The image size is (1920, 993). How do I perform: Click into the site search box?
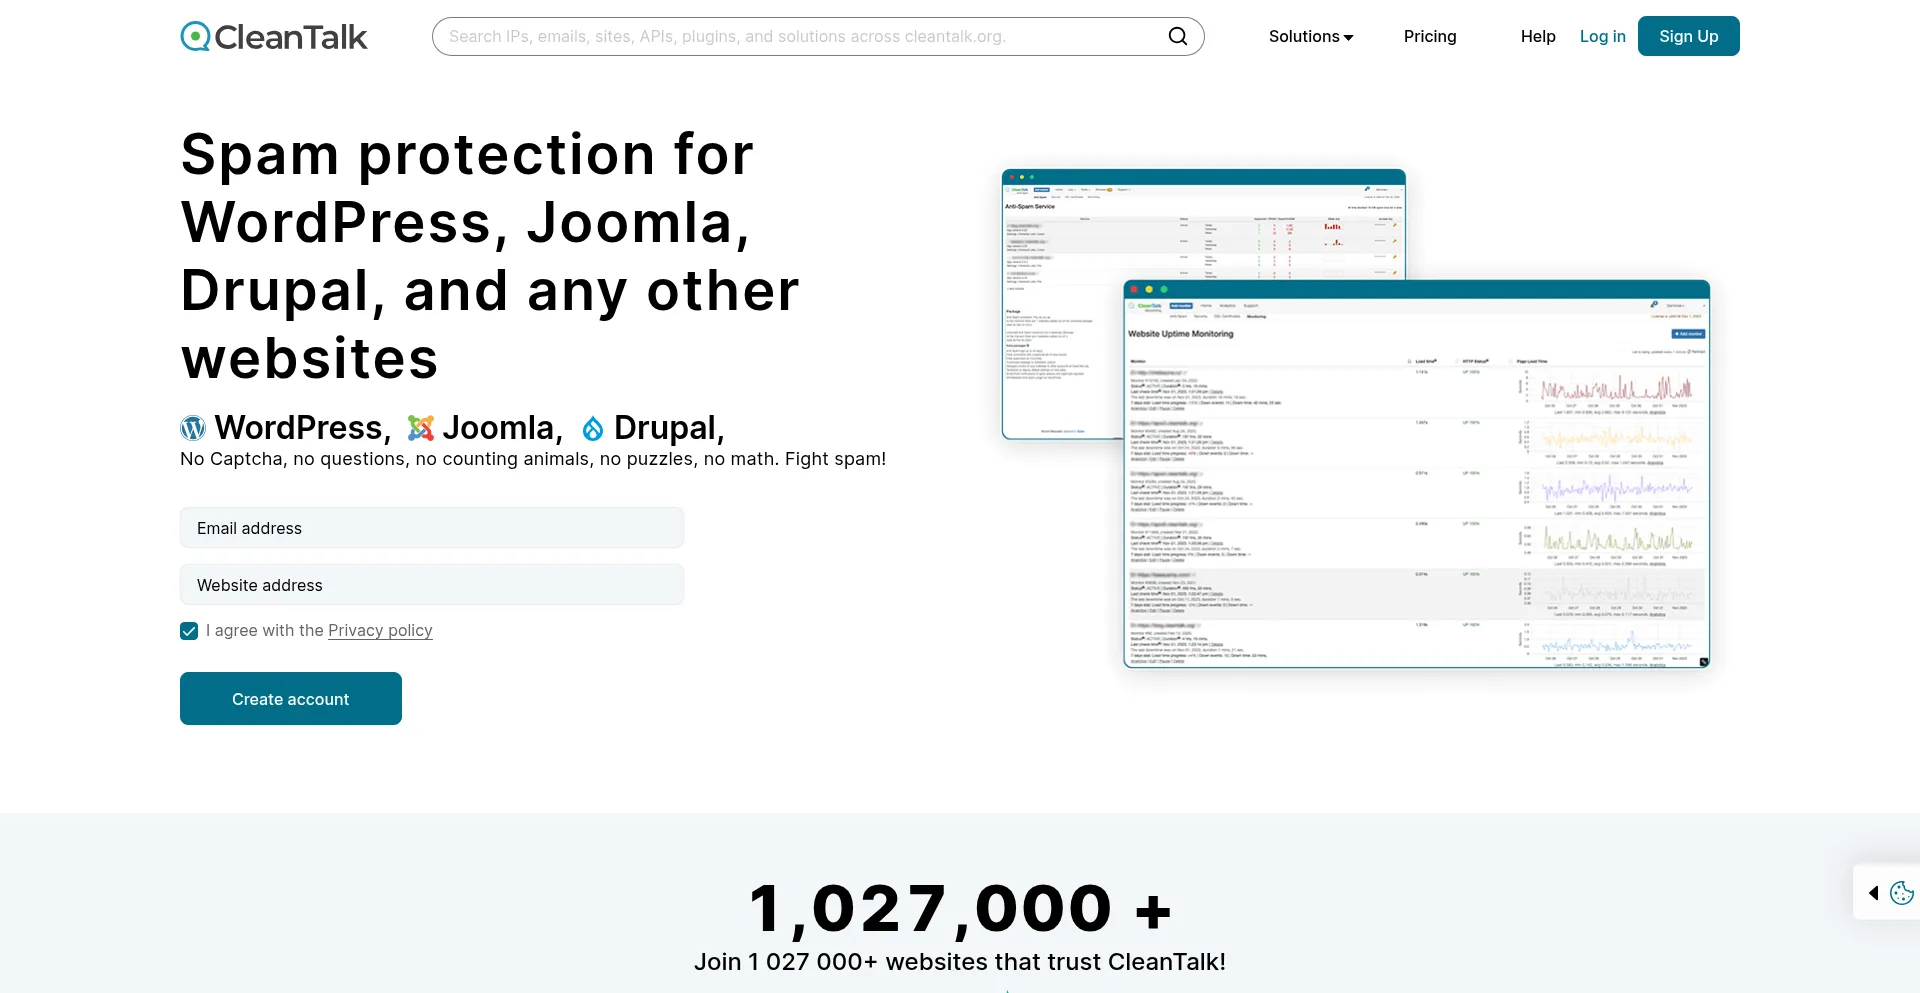click(800, 37)
